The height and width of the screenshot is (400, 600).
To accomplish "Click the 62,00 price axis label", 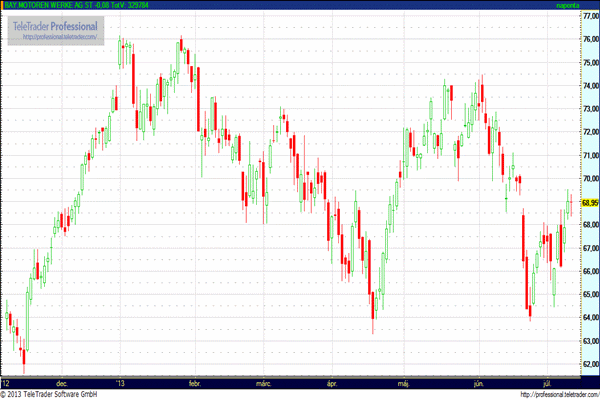I will pos(589,363).
